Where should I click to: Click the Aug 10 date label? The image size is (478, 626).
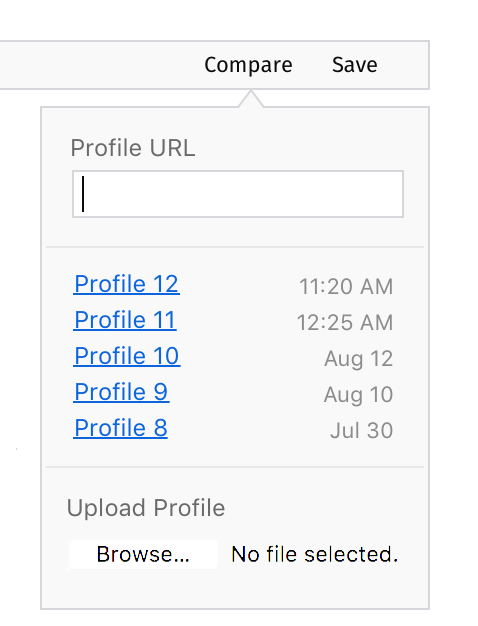[x=359, y=395]
